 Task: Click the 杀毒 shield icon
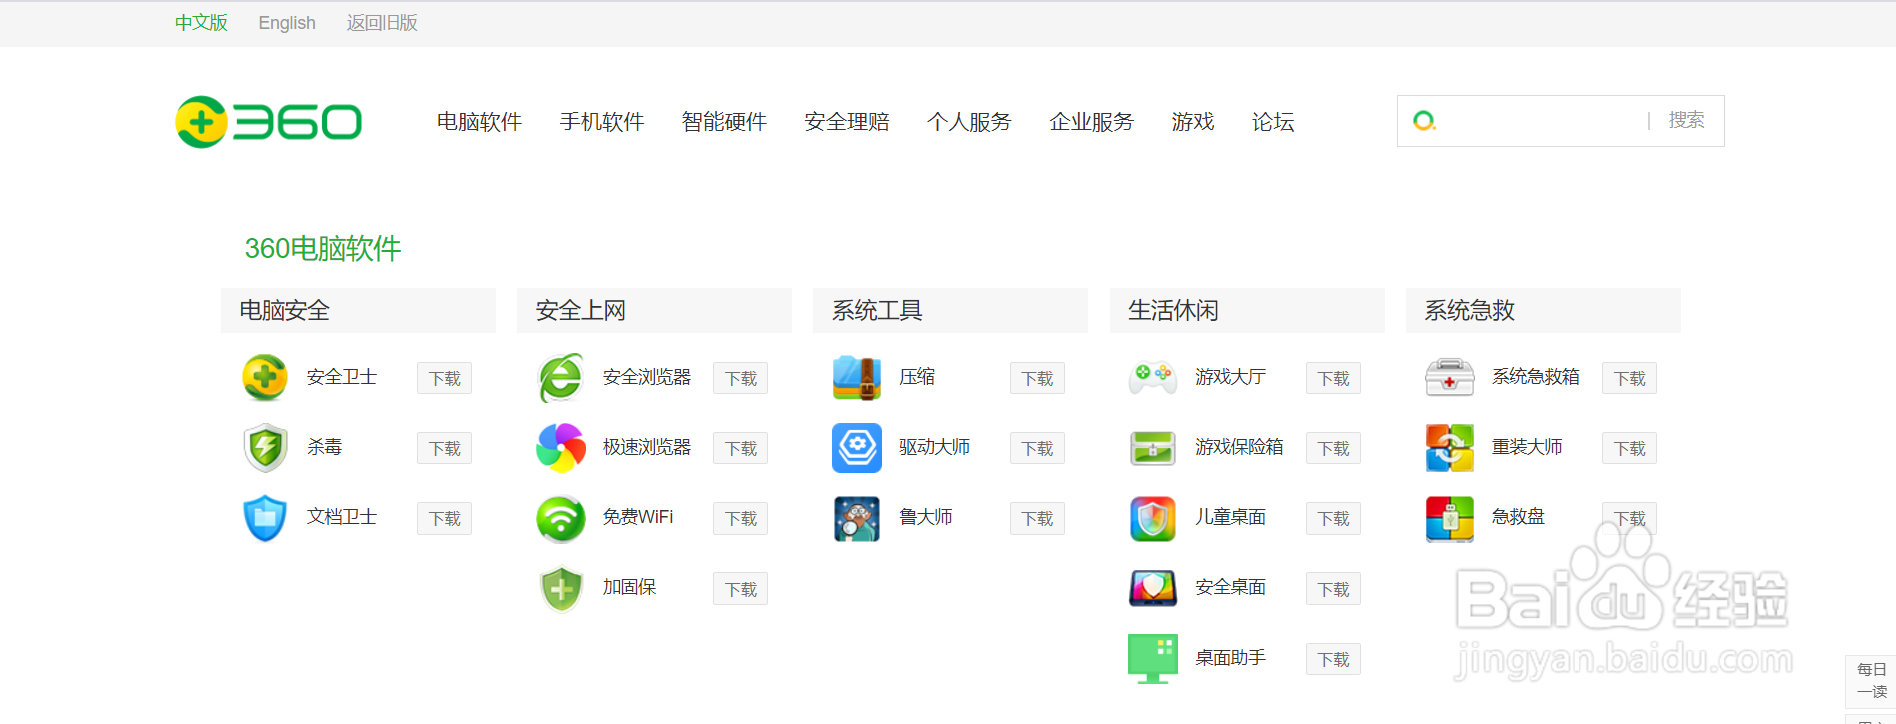[265, 447]
